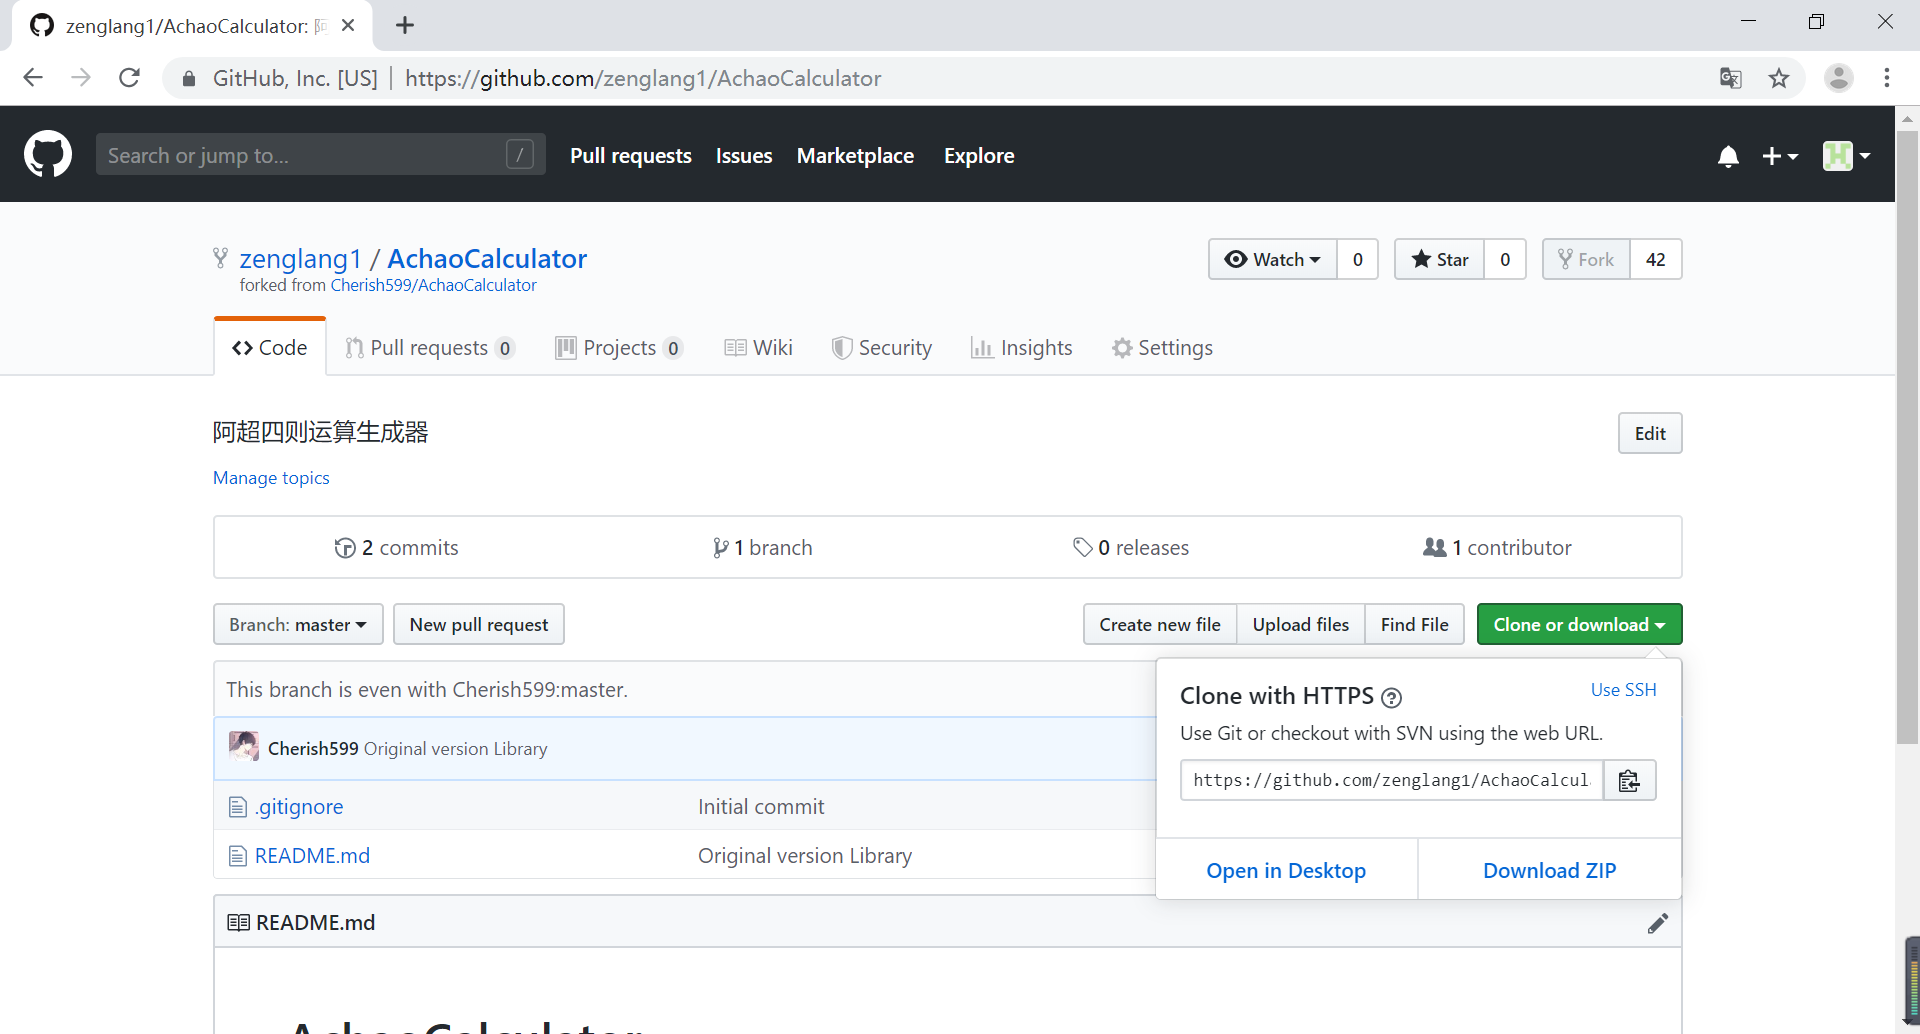Open repository Settings tab

[1162, 347]
